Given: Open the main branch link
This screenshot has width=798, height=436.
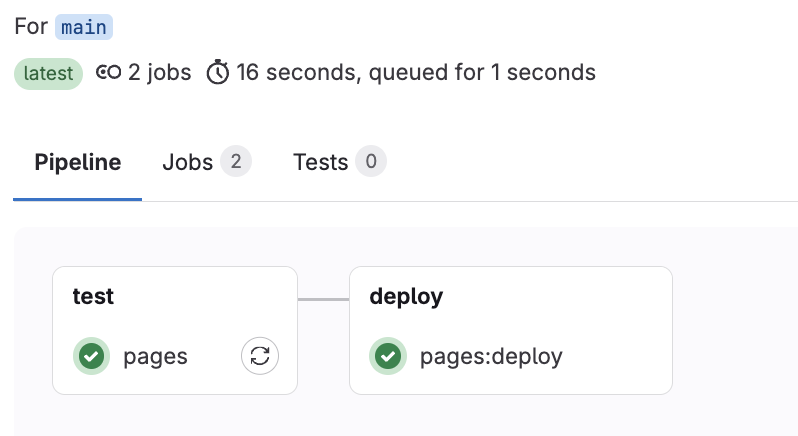Looking at the screenshot, I should [84, 27].
